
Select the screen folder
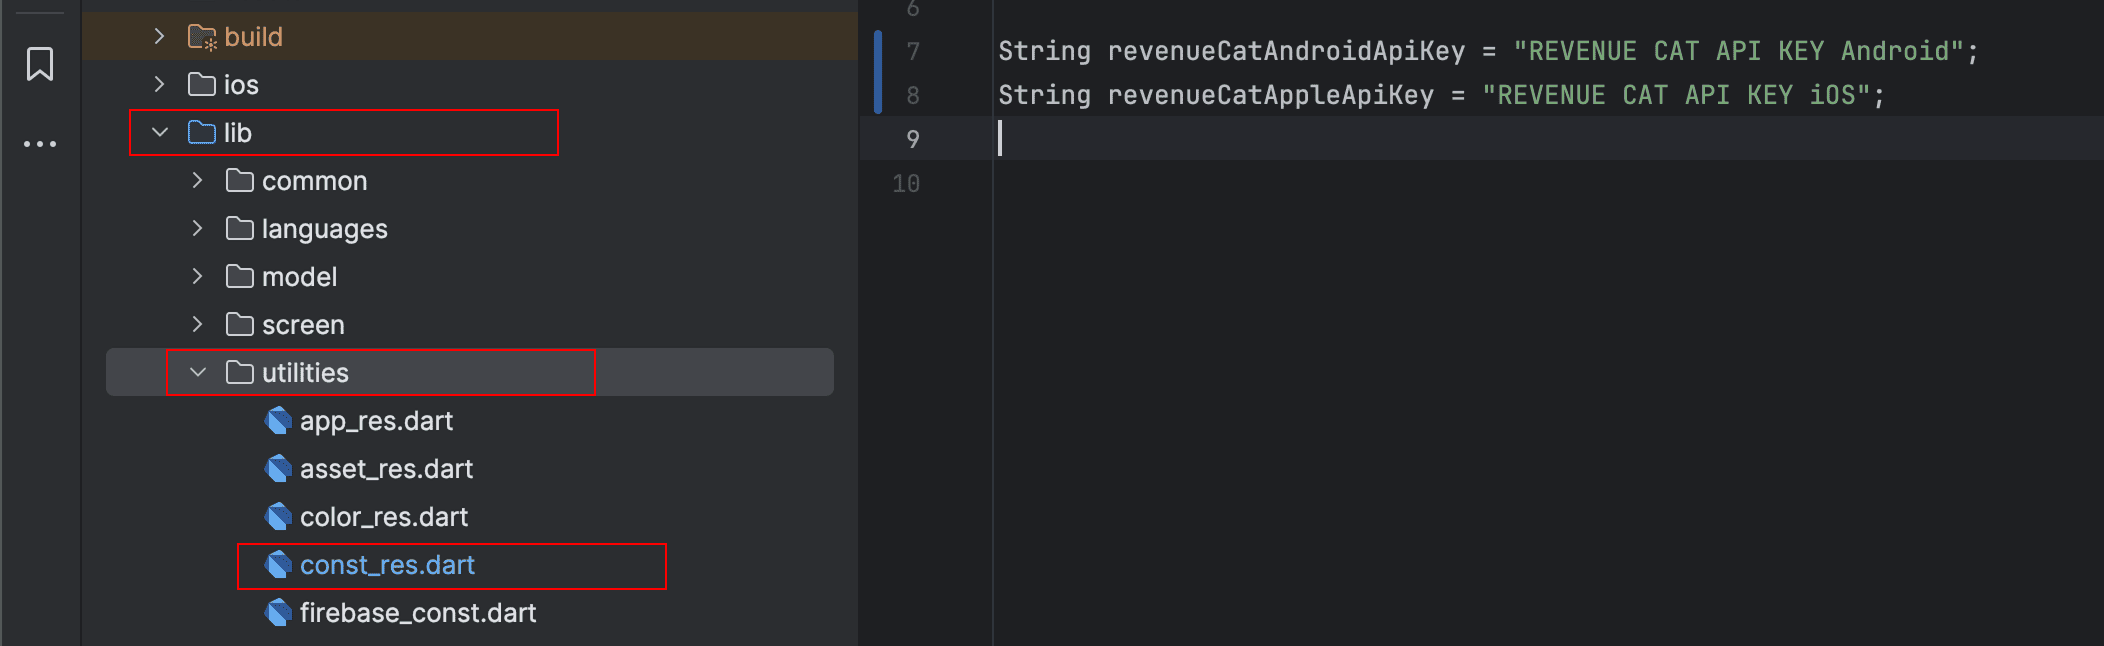[x=302, y=325]
